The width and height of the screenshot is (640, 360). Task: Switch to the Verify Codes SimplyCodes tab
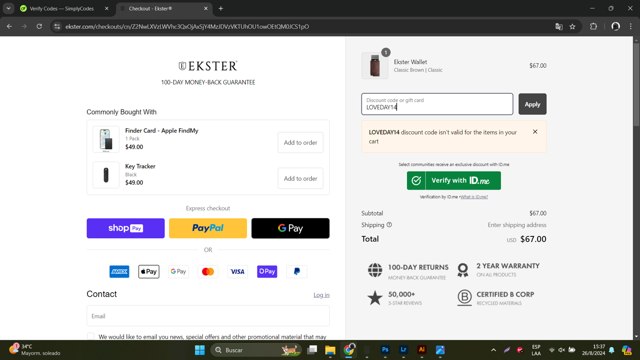click(x=62, y=9)
